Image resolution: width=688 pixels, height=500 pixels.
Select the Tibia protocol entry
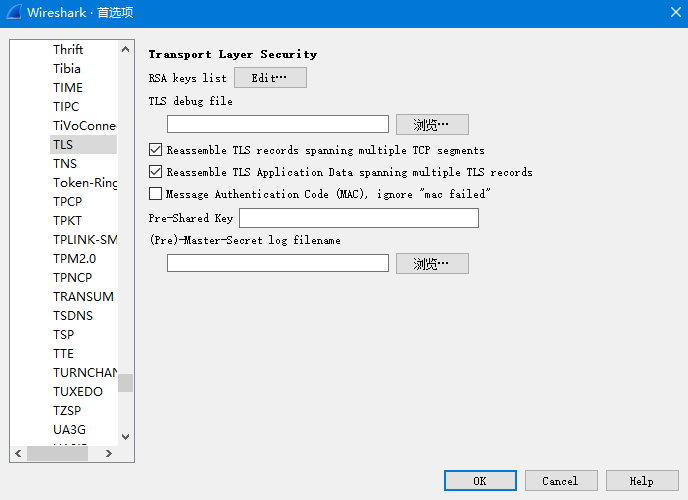(x=67, y=68)
